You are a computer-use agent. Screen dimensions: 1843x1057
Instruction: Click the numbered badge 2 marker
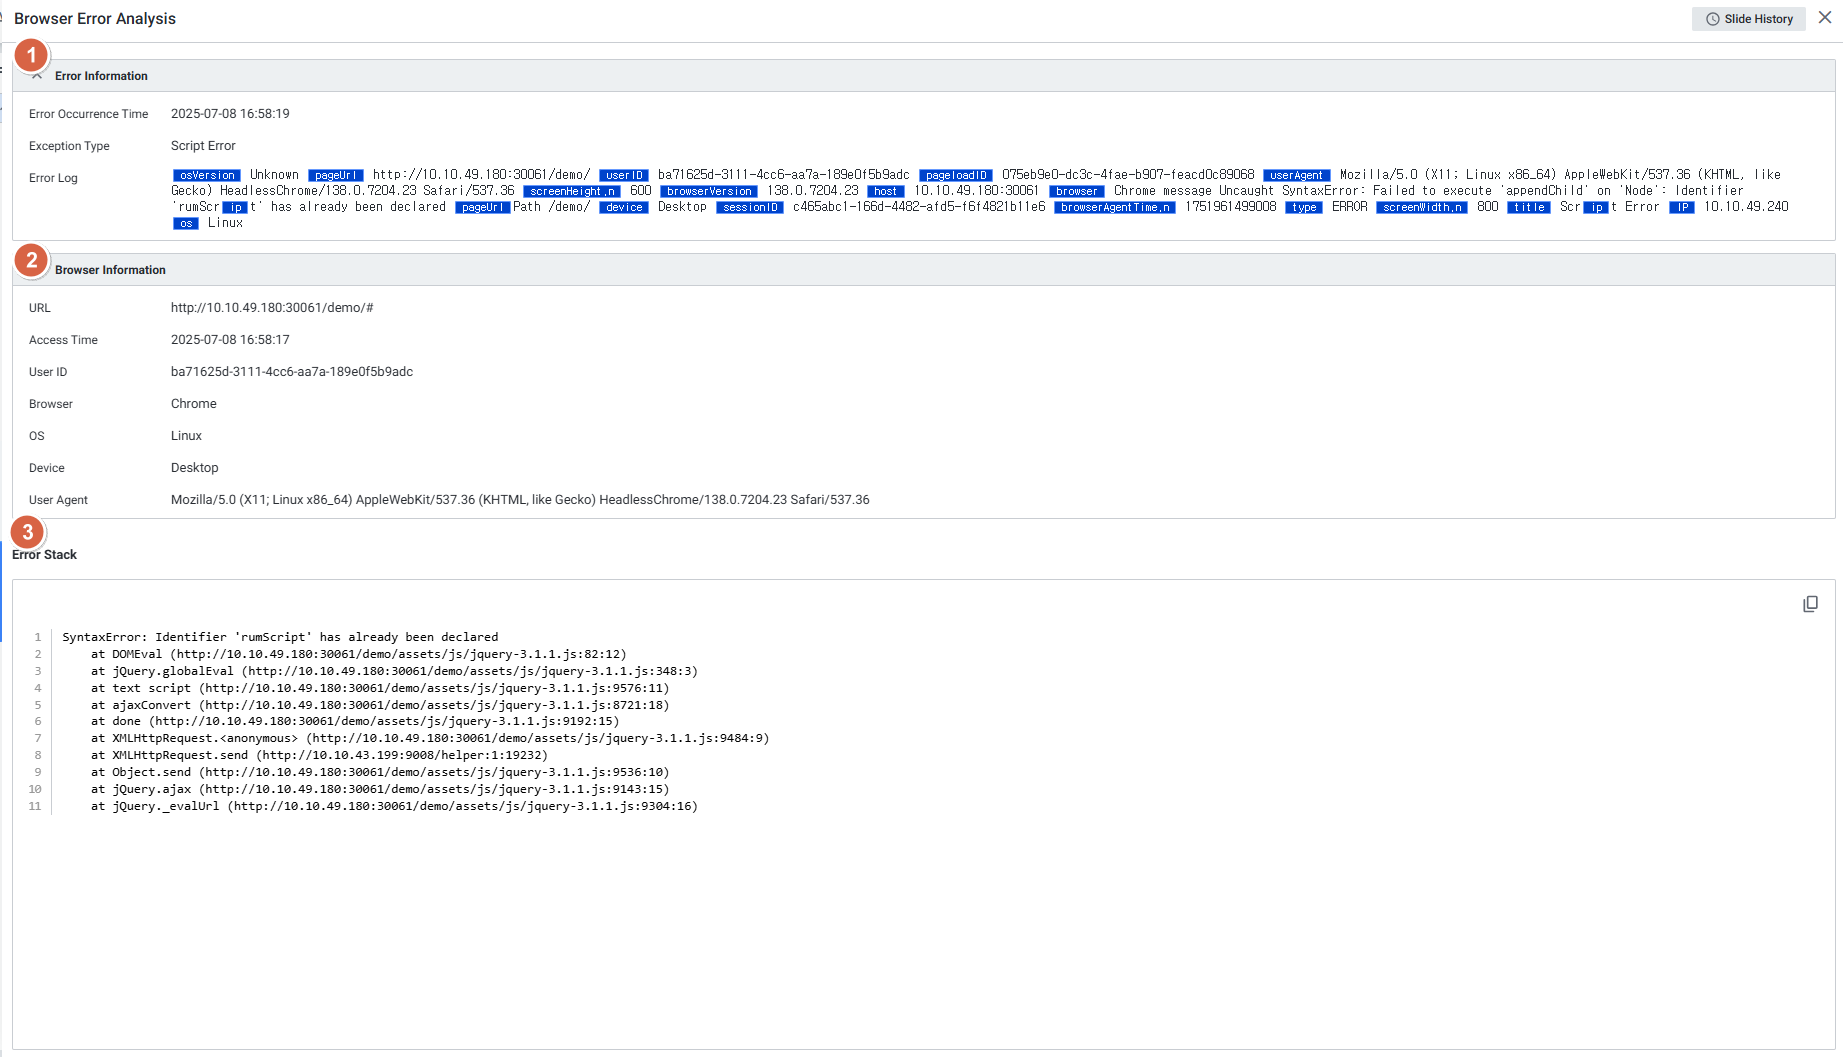click(x=32, y=260)
